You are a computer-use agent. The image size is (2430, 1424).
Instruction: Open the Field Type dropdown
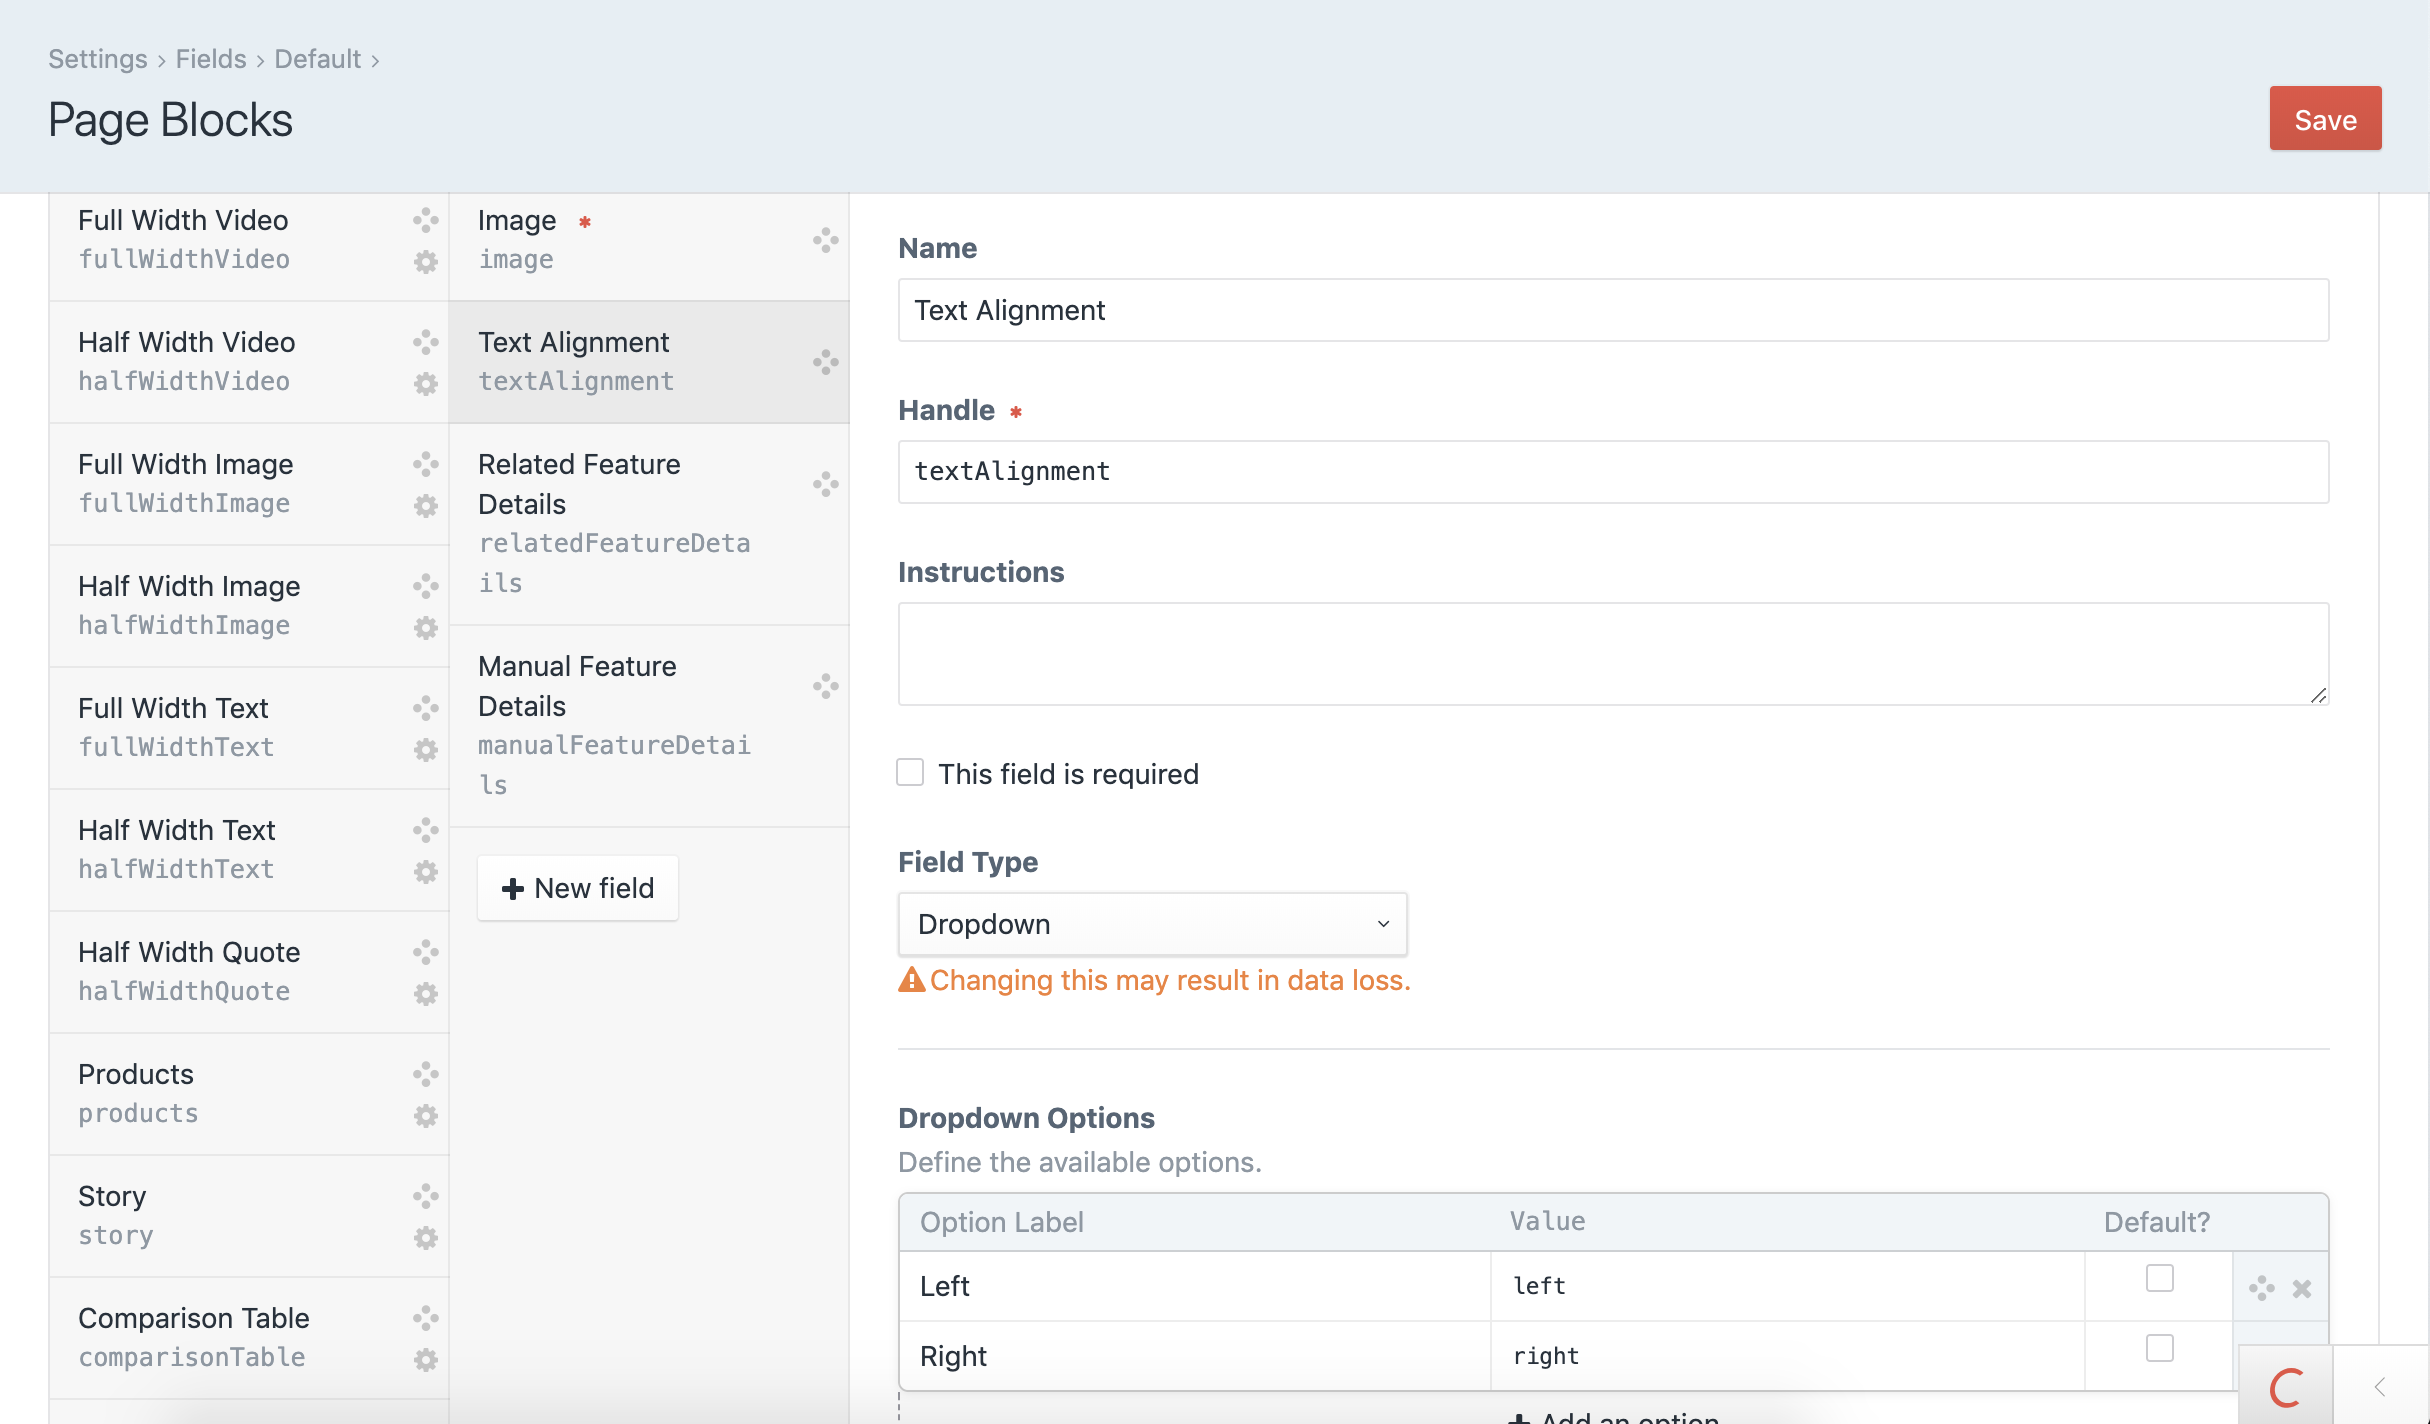(1152, 924)
